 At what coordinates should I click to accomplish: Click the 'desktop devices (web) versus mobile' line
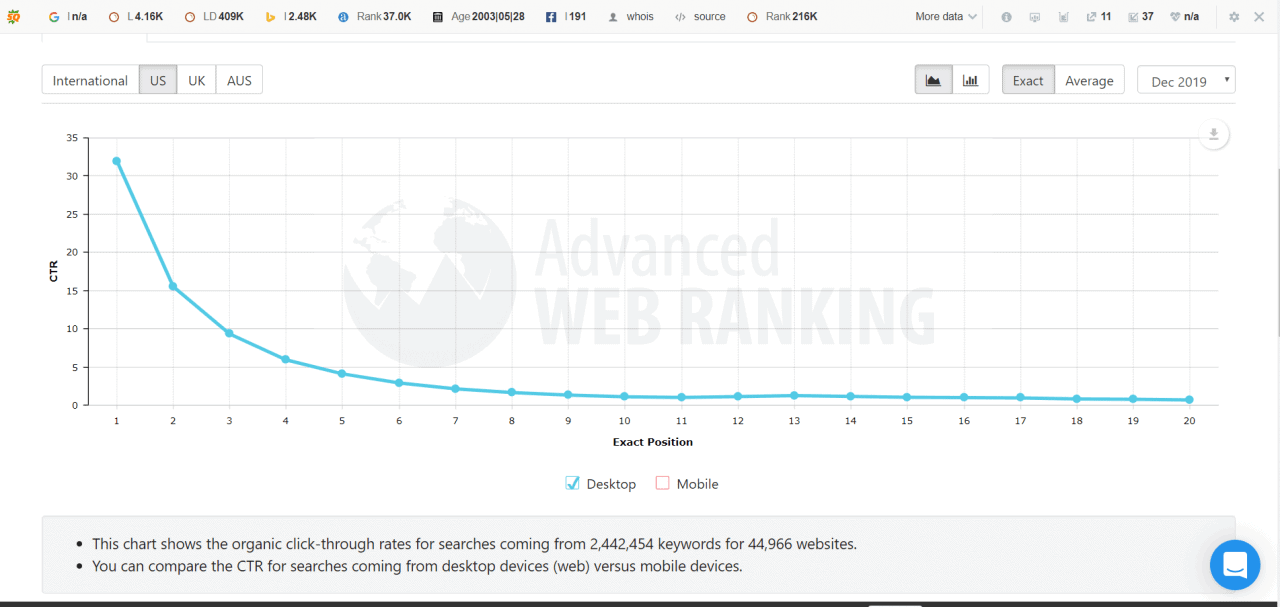(x=417, y=566)
